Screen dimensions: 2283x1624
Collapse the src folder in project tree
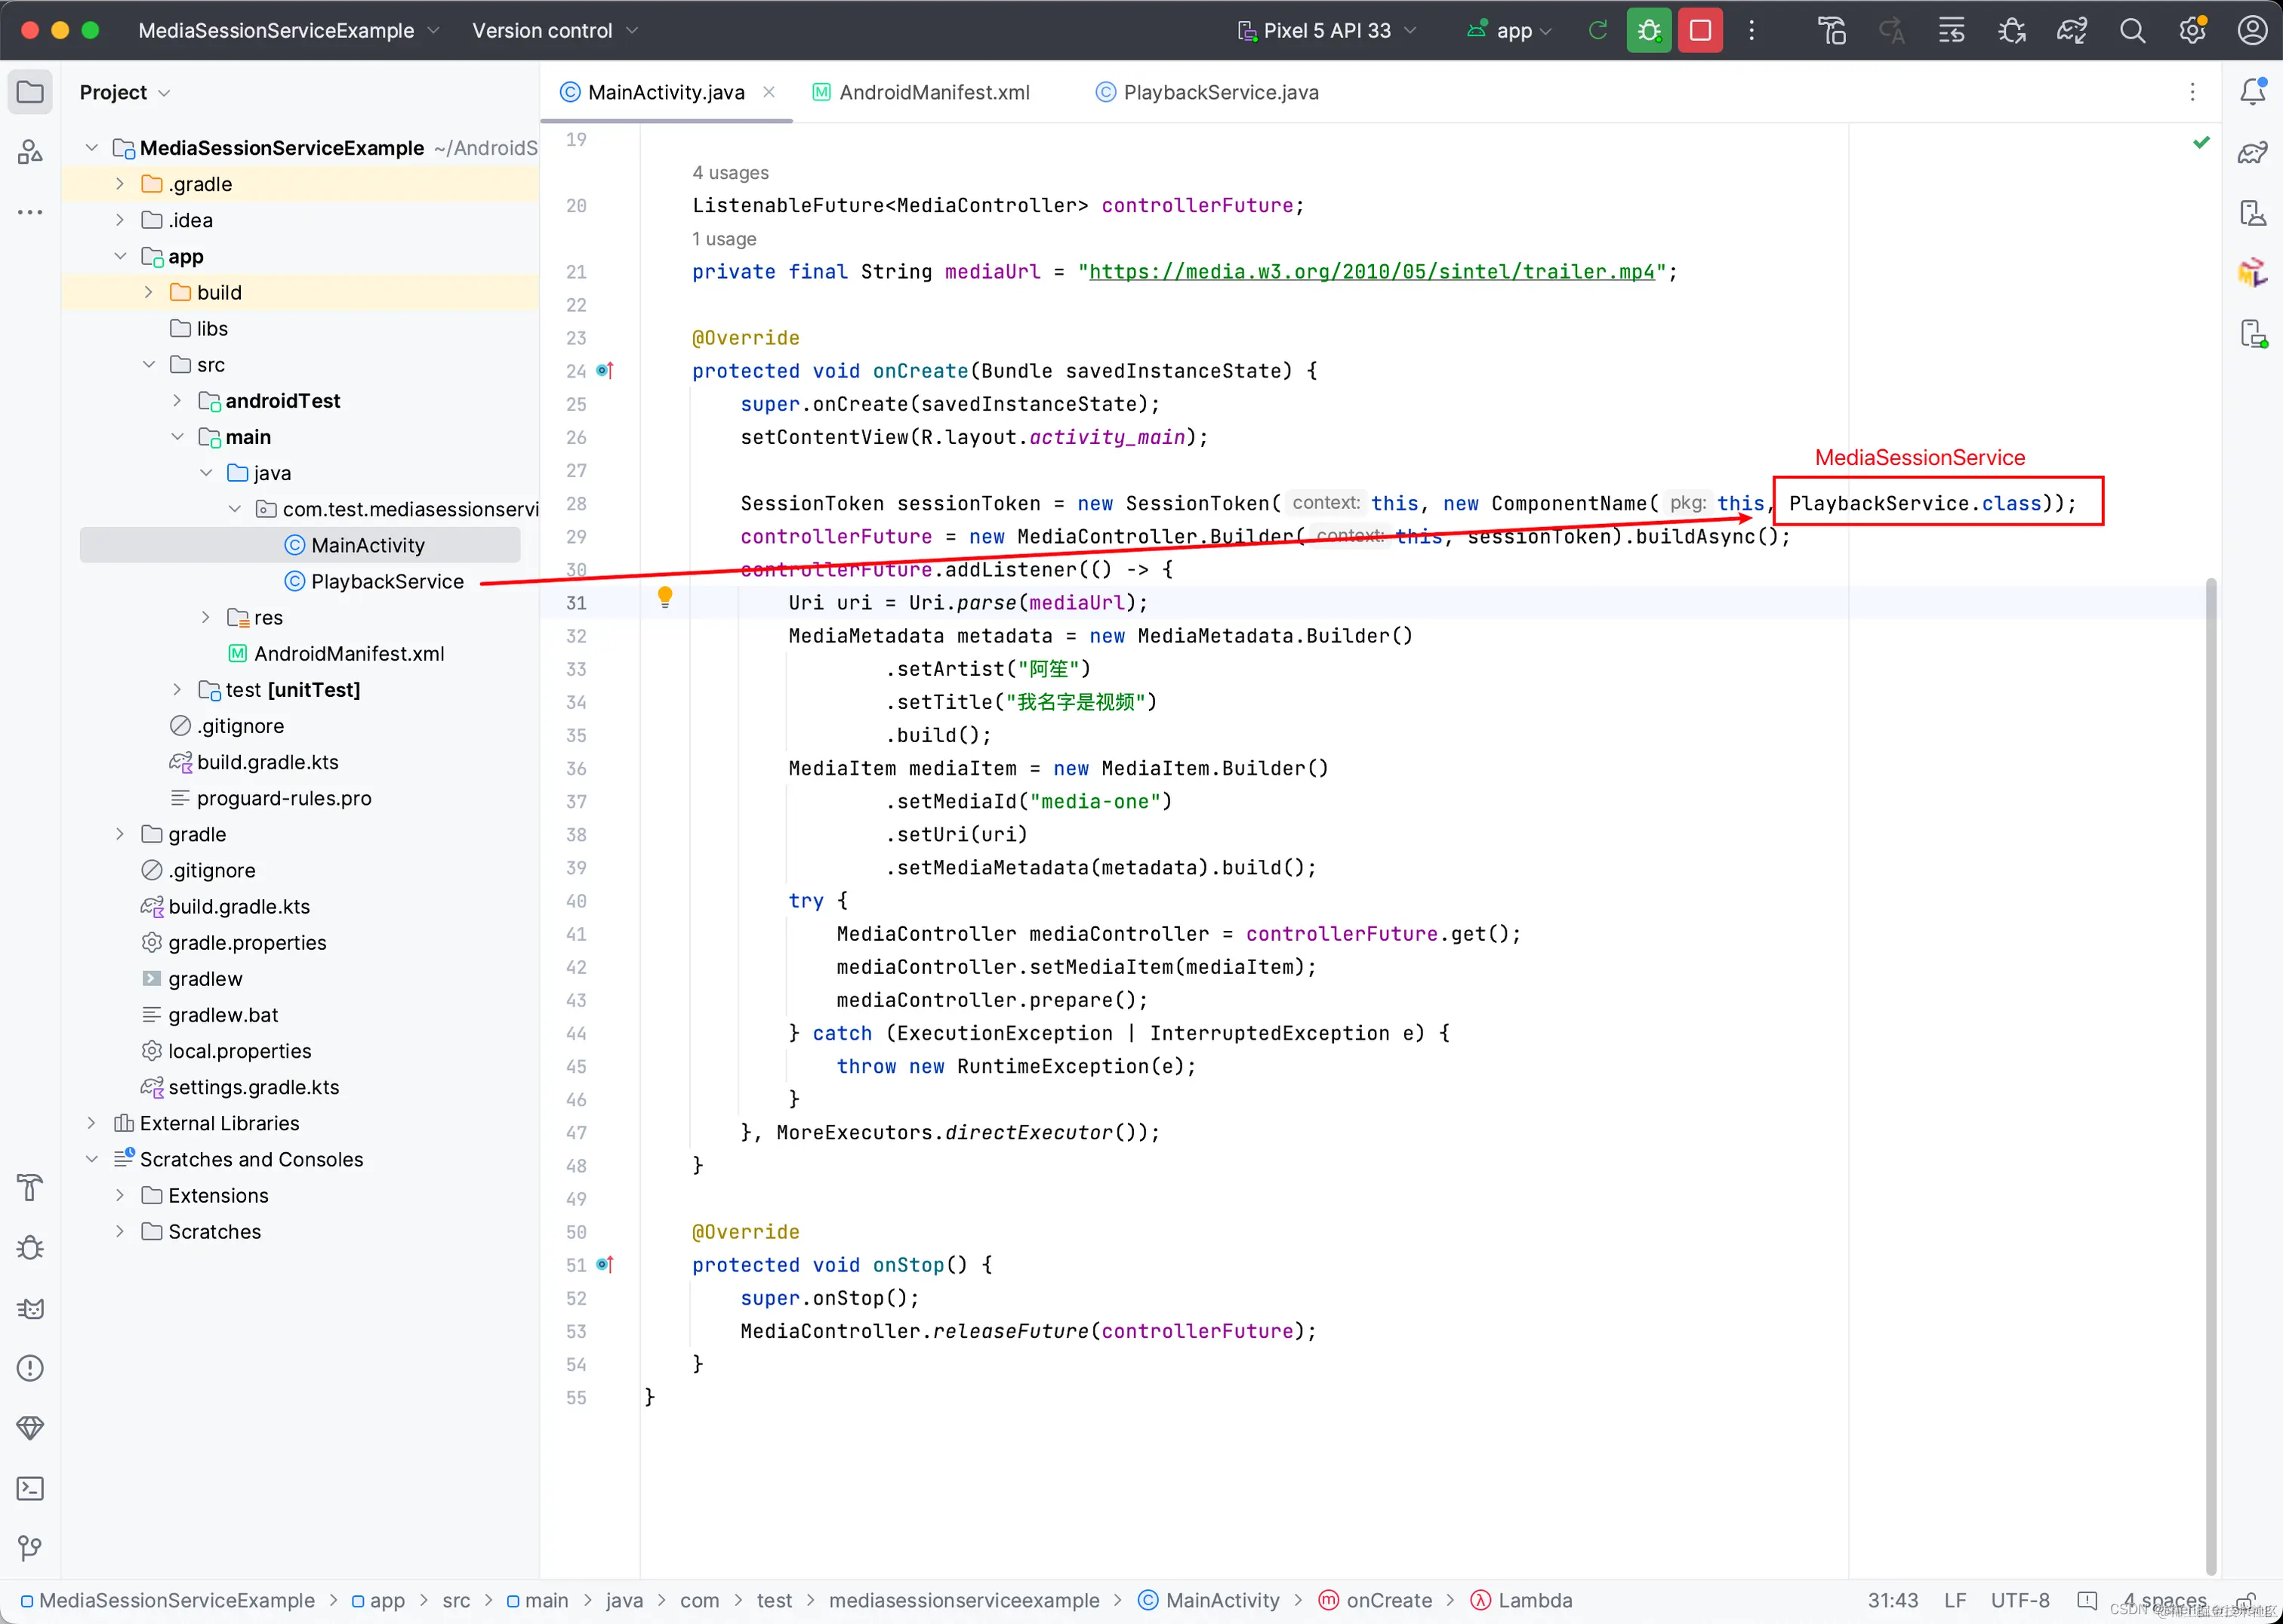149,365
